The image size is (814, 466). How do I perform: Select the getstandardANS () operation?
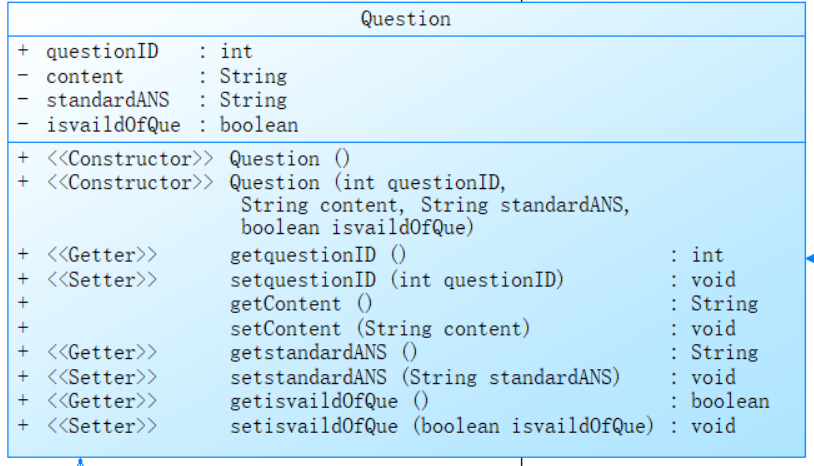(x=323, y=353)
